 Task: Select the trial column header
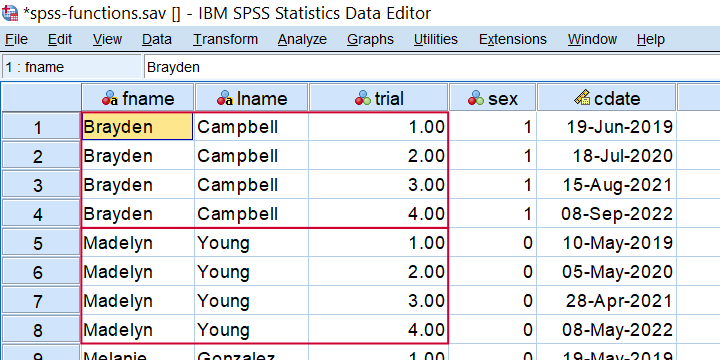378,97
